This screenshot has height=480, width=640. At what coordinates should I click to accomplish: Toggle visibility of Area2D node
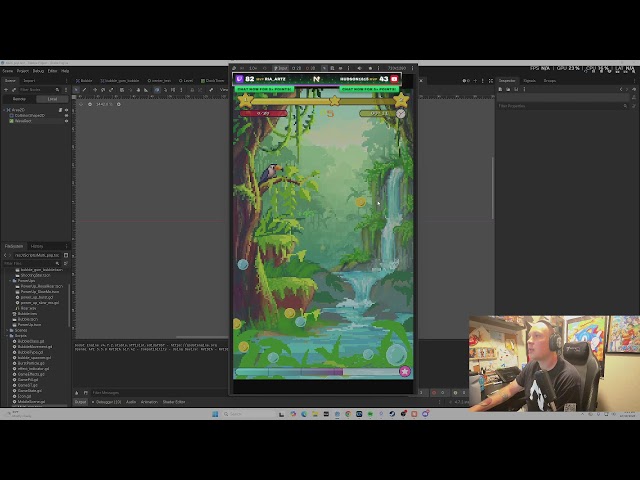pos(66,110)
